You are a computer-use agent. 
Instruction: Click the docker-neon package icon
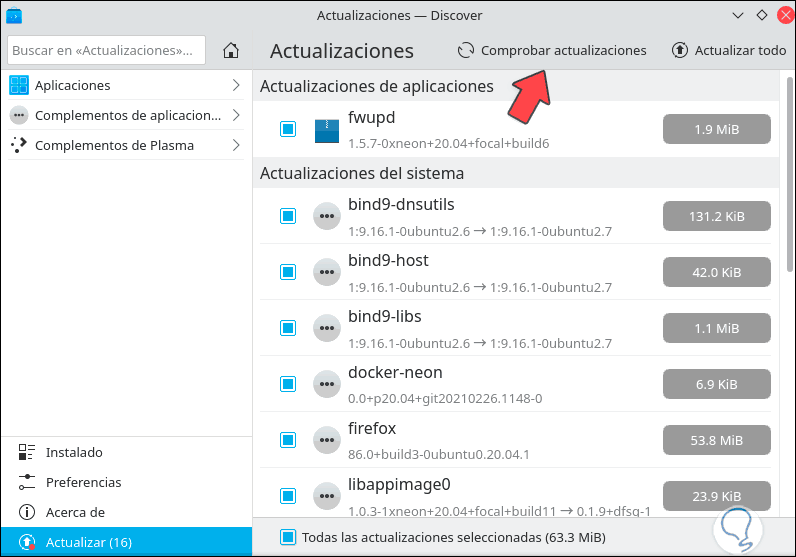326,384
